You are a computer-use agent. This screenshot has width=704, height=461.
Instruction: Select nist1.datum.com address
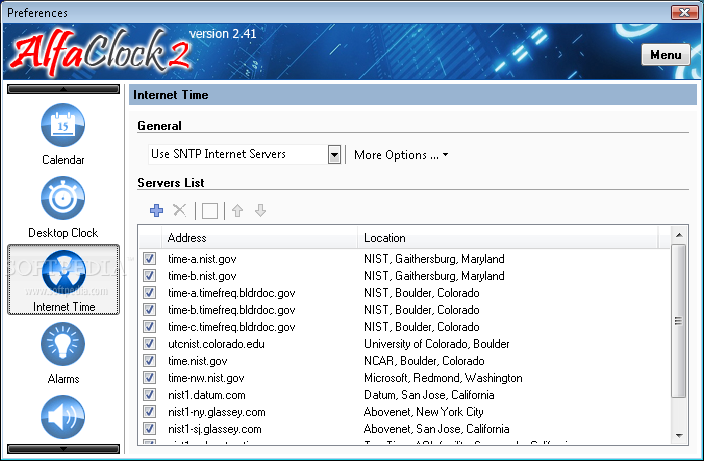pos(207,395)
